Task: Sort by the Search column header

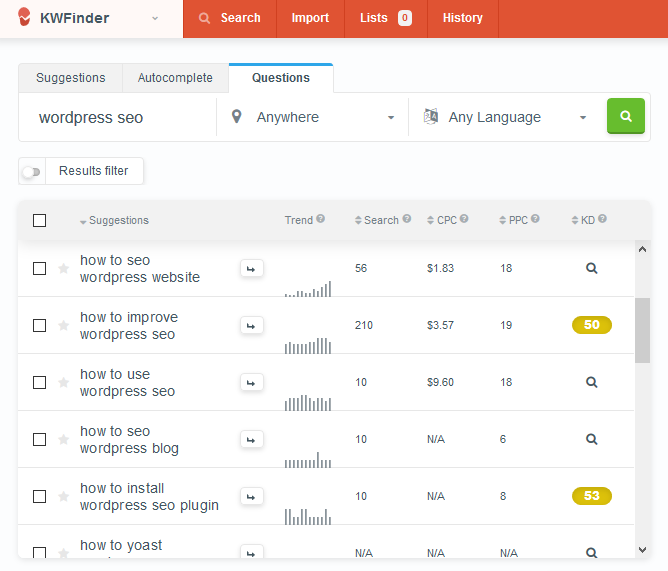Action: coord(377,220)
